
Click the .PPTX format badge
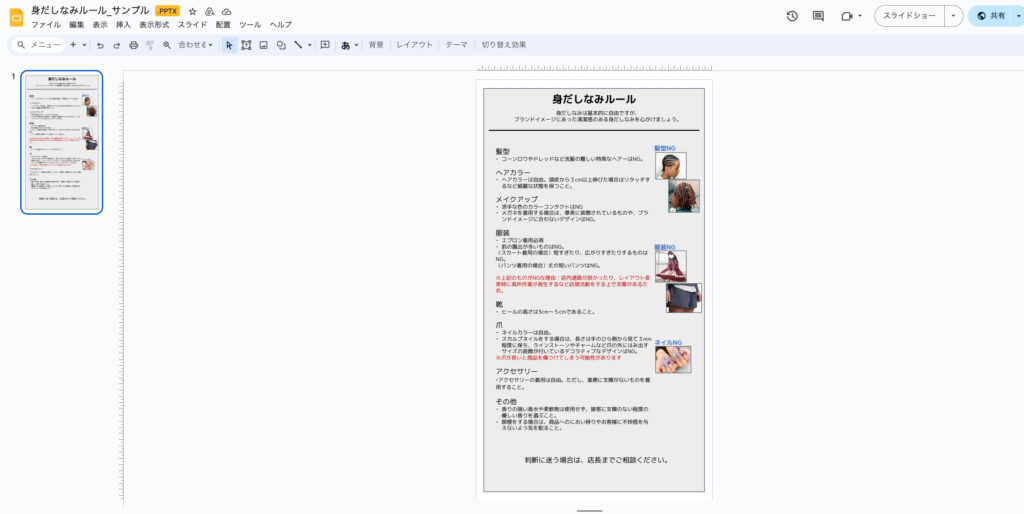pyautogui.click(x=168, y=11)
